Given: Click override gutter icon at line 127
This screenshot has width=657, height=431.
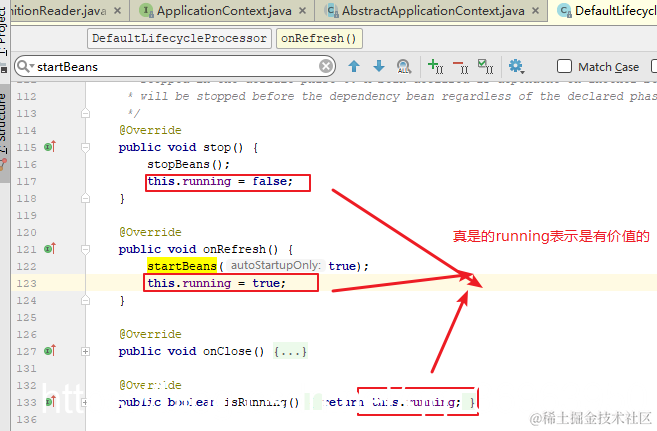Looking at the screenshot, I should [50, 351].
